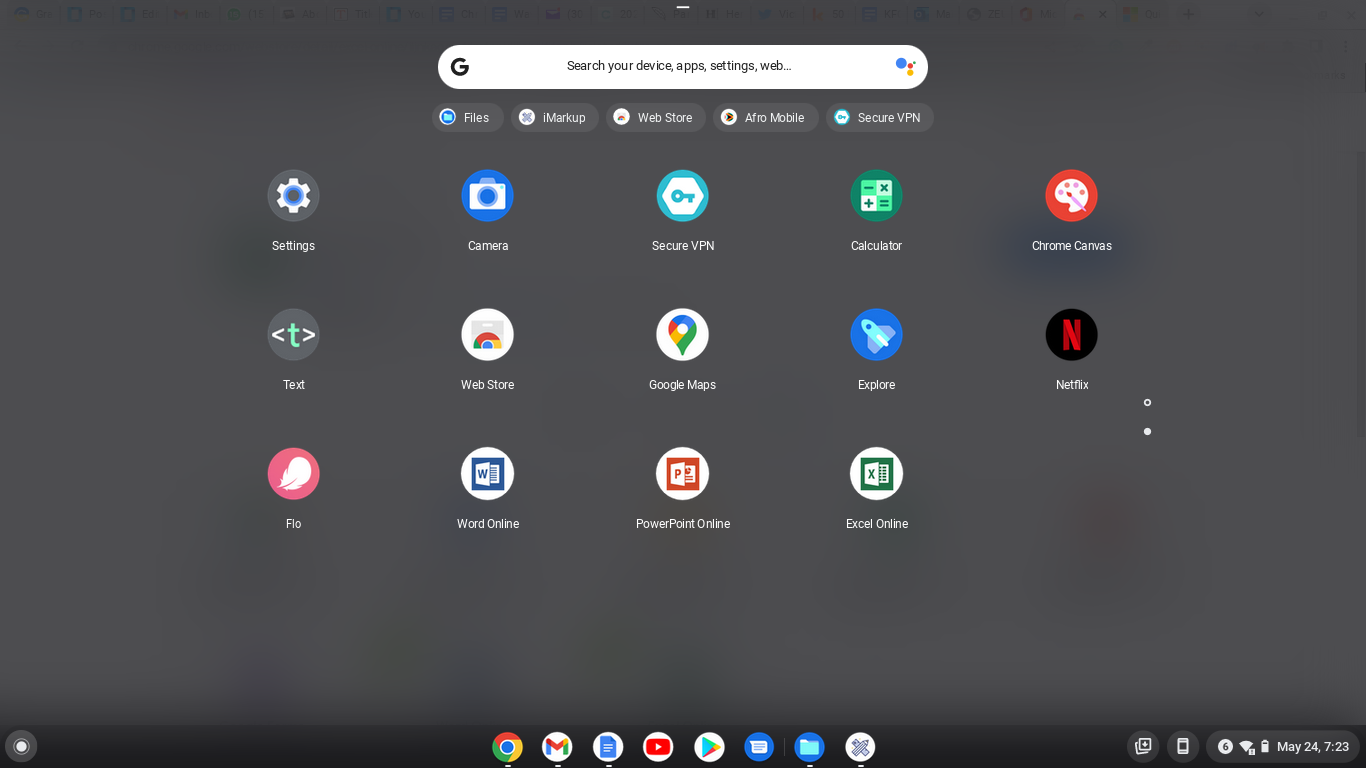Open Google Docs from the shelf
The height and width of the screenshot is (768, 1366).
(x=608, y=747)
